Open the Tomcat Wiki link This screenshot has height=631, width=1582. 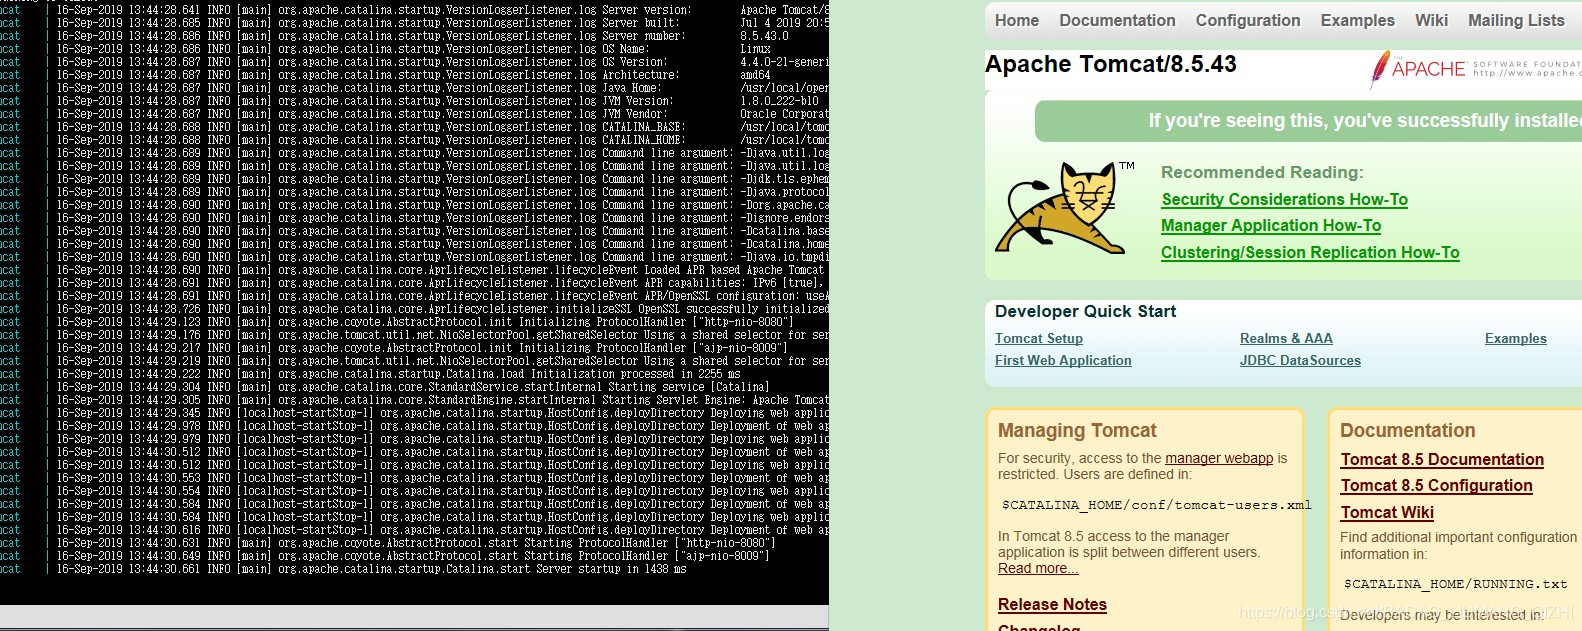(1387, 512)
